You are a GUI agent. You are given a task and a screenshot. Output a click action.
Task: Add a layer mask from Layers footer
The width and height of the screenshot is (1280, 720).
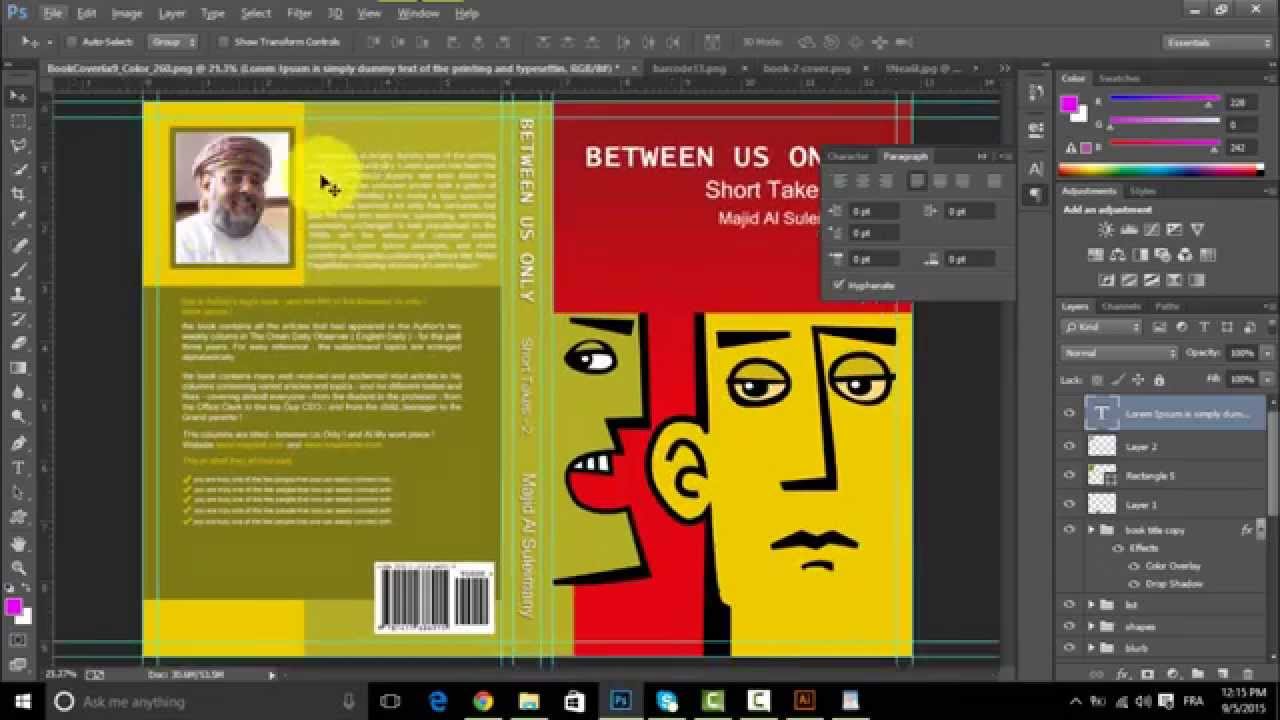[x=1148, y=675]
